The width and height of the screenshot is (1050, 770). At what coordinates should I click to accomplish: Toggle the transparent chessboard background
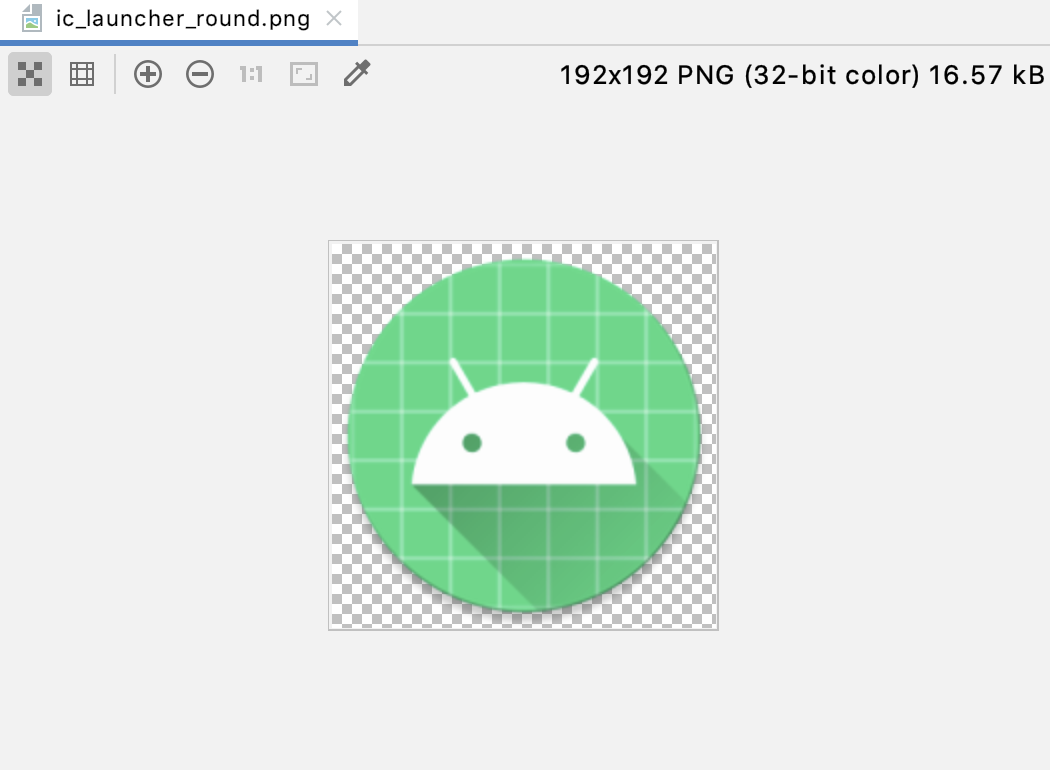(29, 74)
